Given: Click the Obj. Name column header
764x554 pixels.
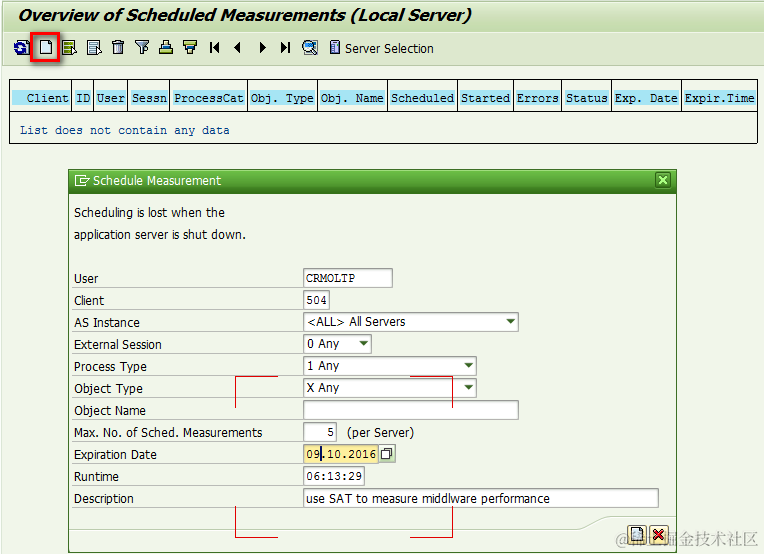Looking at the screenshot, I should pyautogui.click(x=352, y=98).
